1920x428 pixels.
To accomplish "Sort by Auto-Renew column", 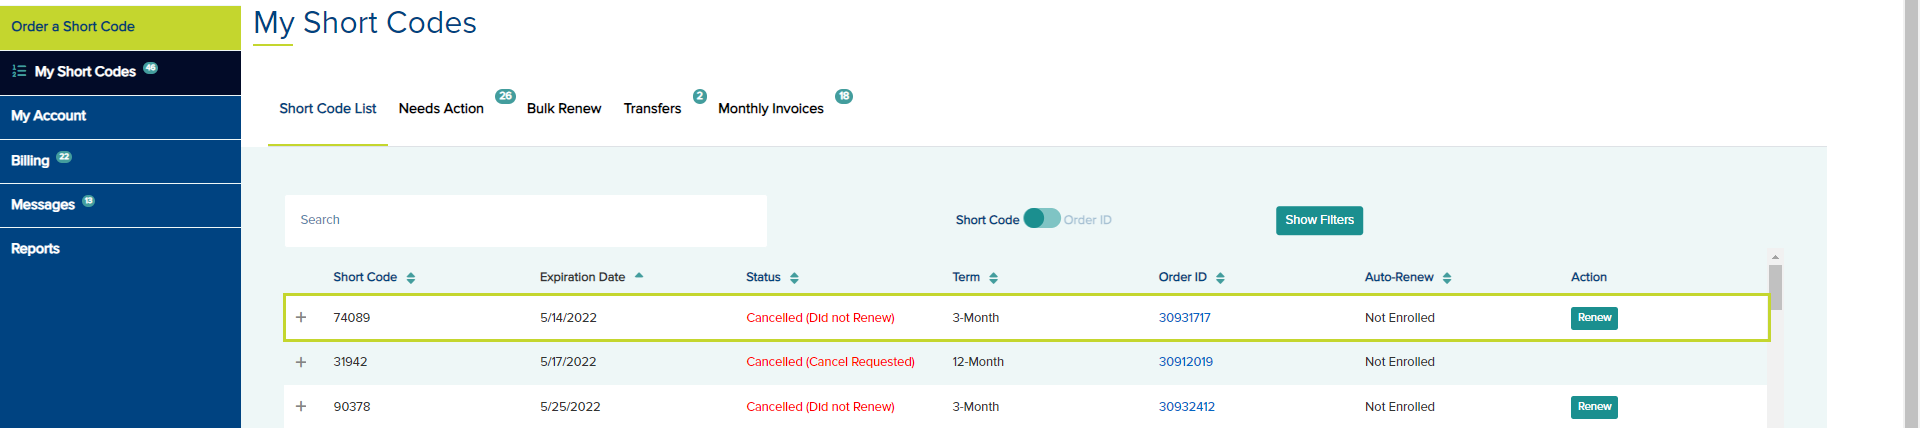I will [1447, 278].
